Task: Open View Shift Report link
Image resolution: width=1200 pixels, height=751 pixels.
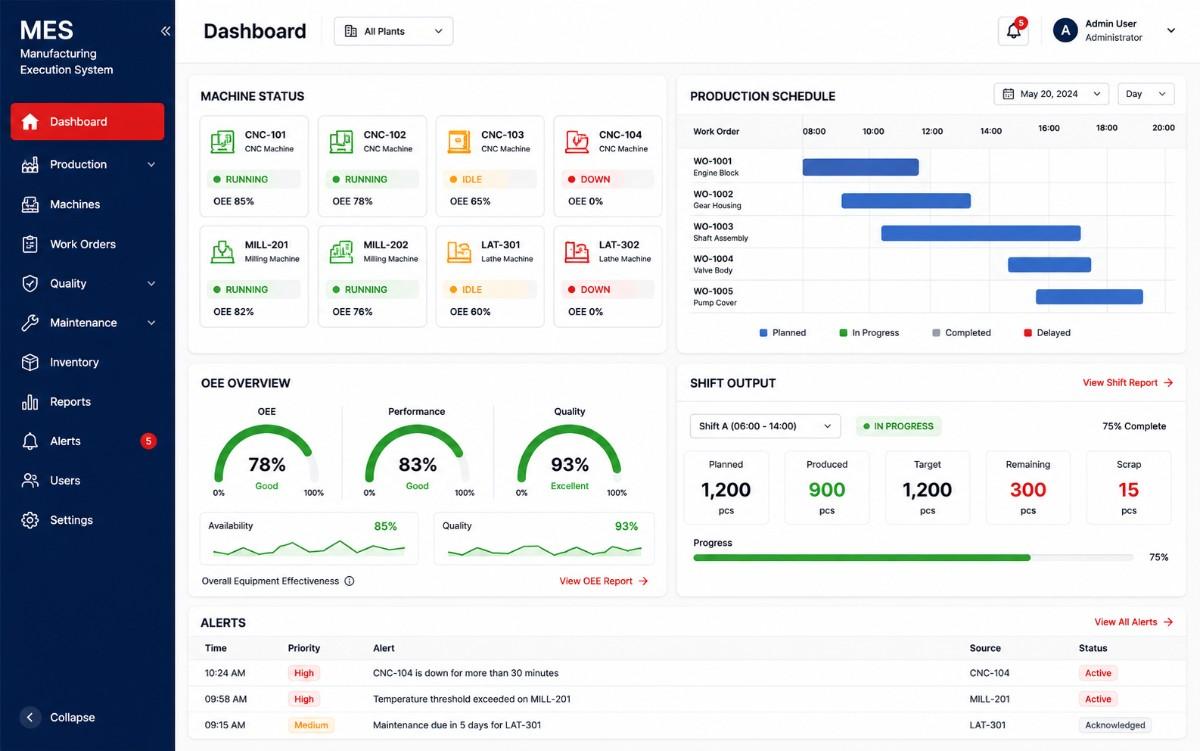Action: [1128, 383]
